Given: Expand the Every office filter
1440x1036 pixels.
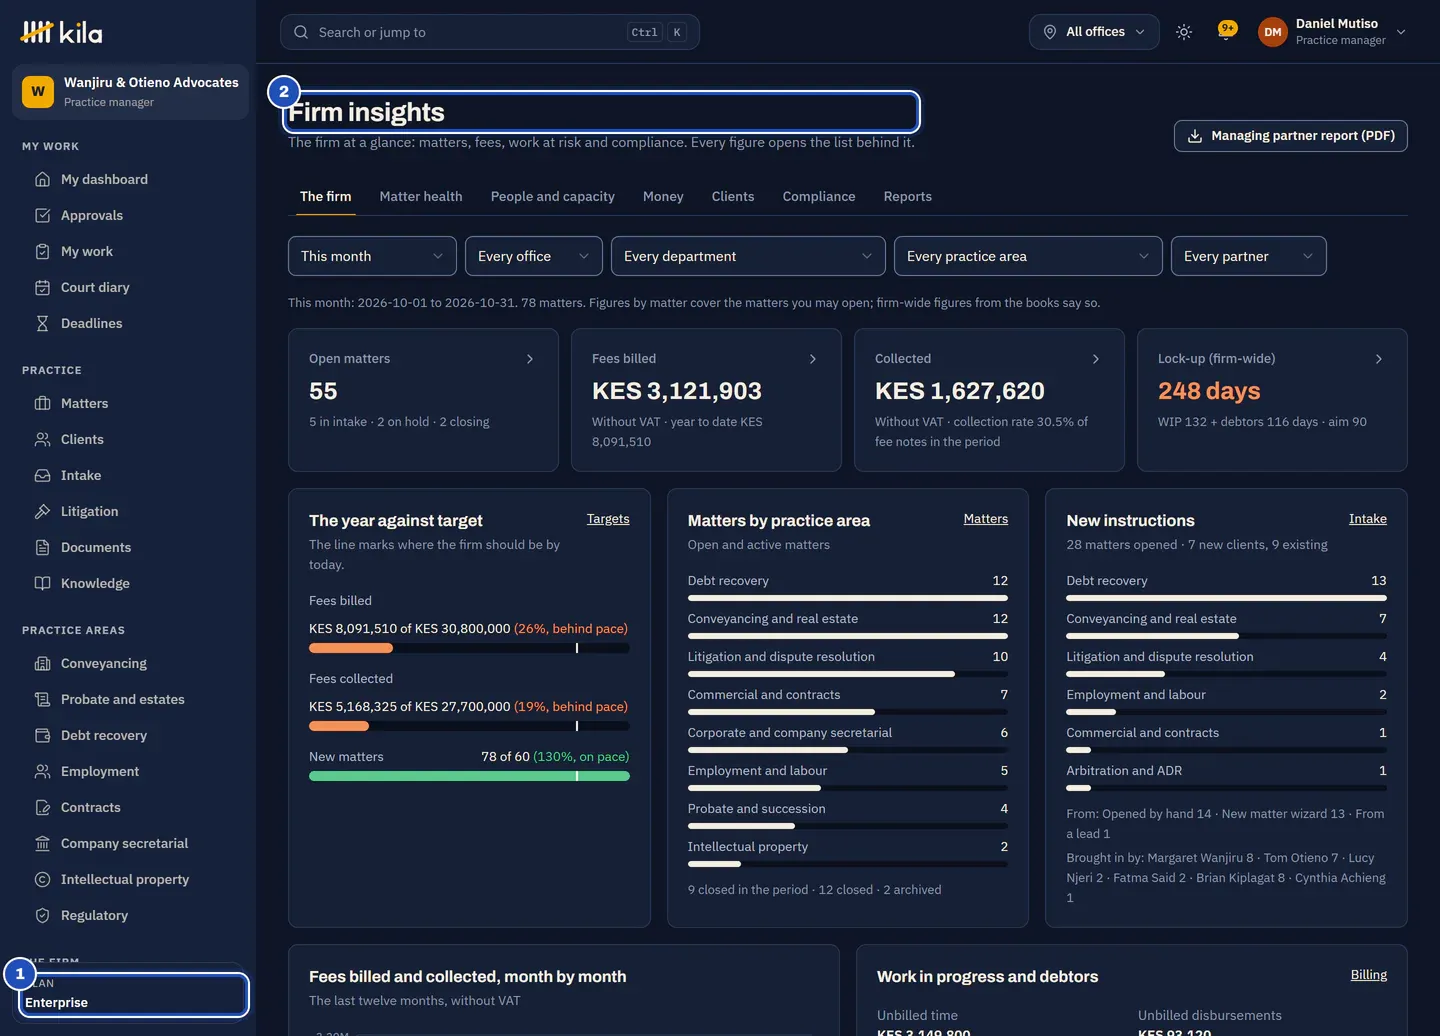Looking at the screenshot, I should click(534, 256).
